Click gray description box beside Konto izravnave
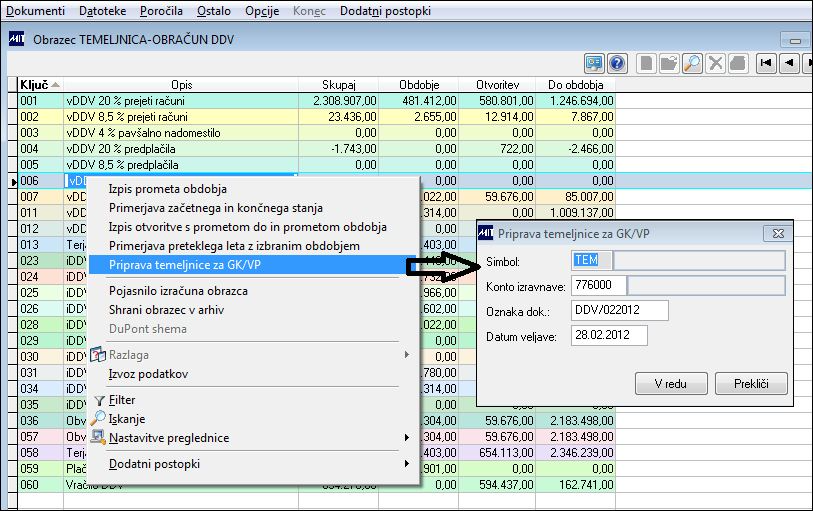Viewport: 813px width, 511px height. tap(706, 285)
